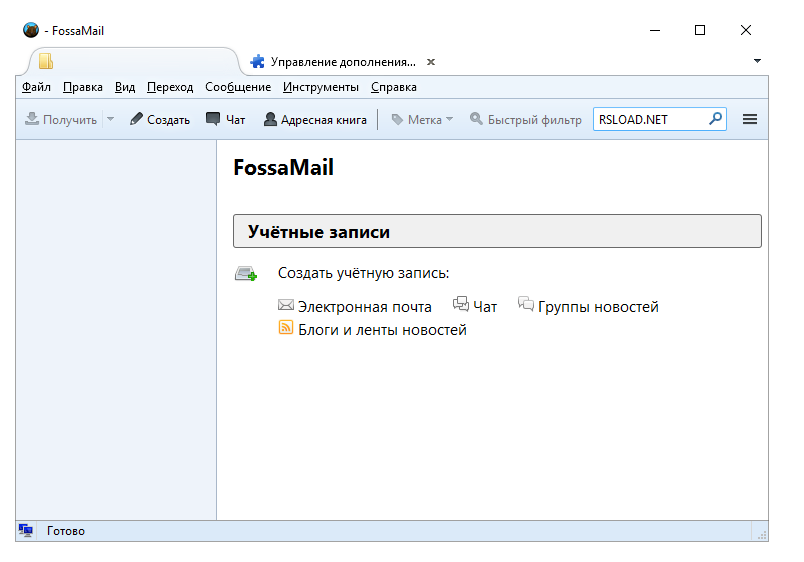This screenshot has width=804, height=562.
Task: Click the search magnifier icon
Action: pyautogui.click(x=715, y=119)
